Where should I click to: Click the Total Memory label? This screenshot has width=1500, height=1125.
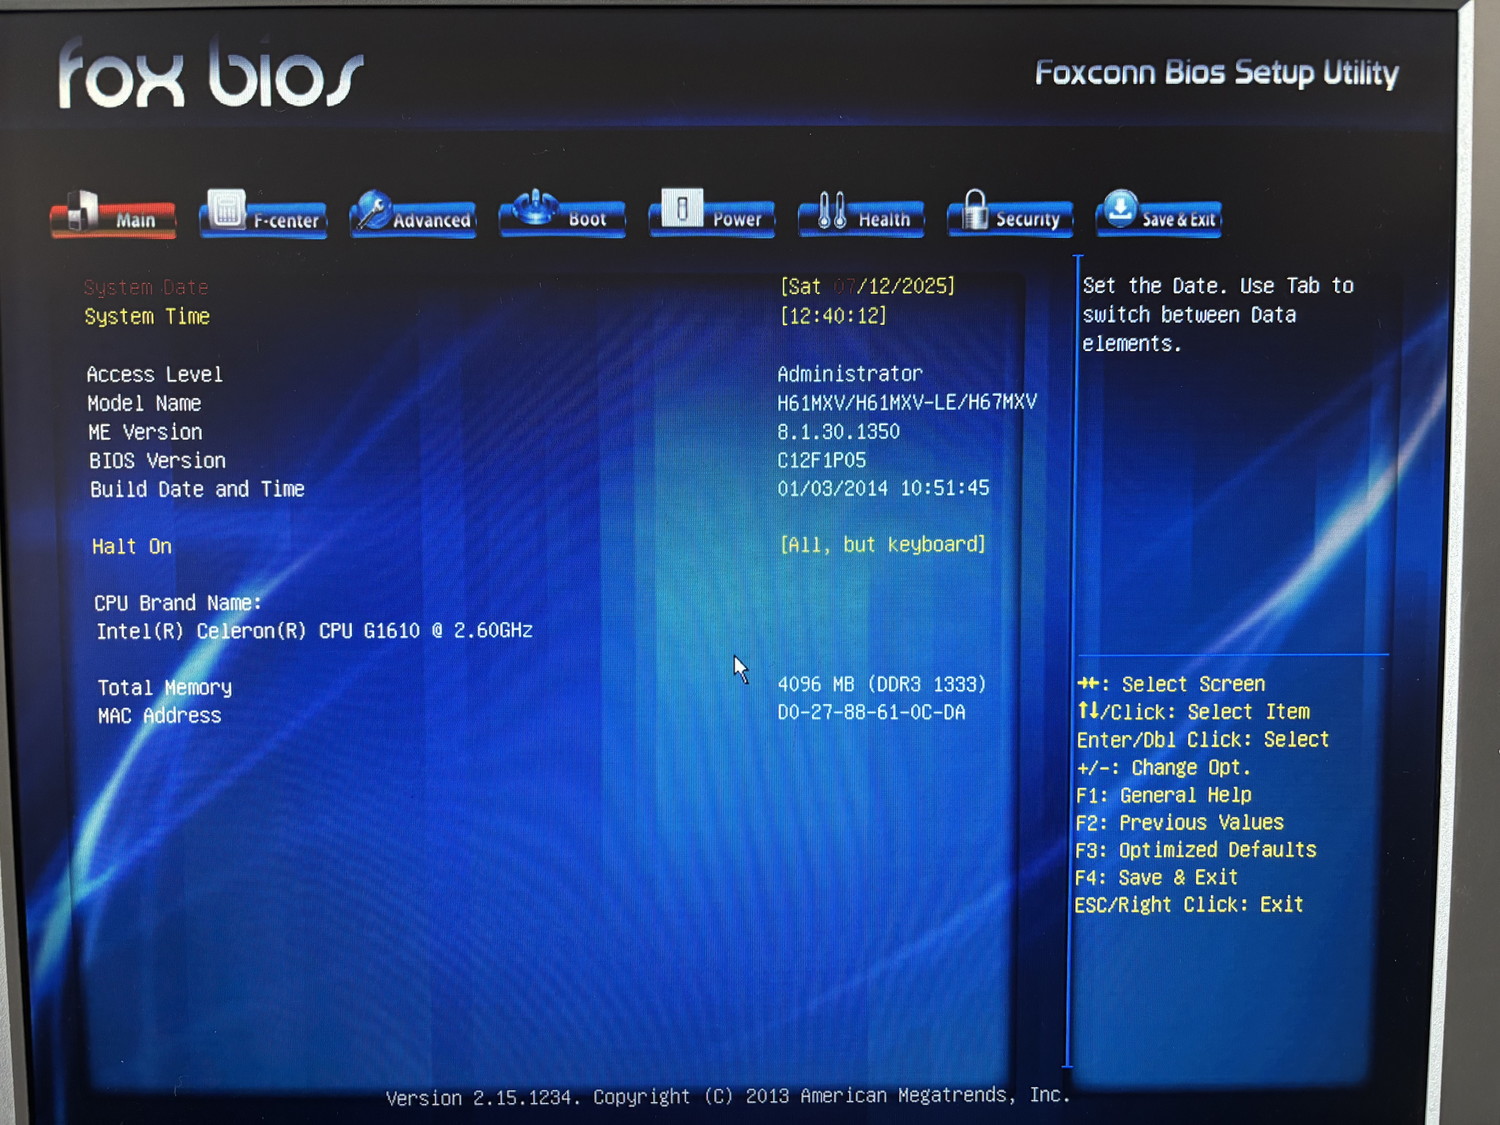click(165, 688)
